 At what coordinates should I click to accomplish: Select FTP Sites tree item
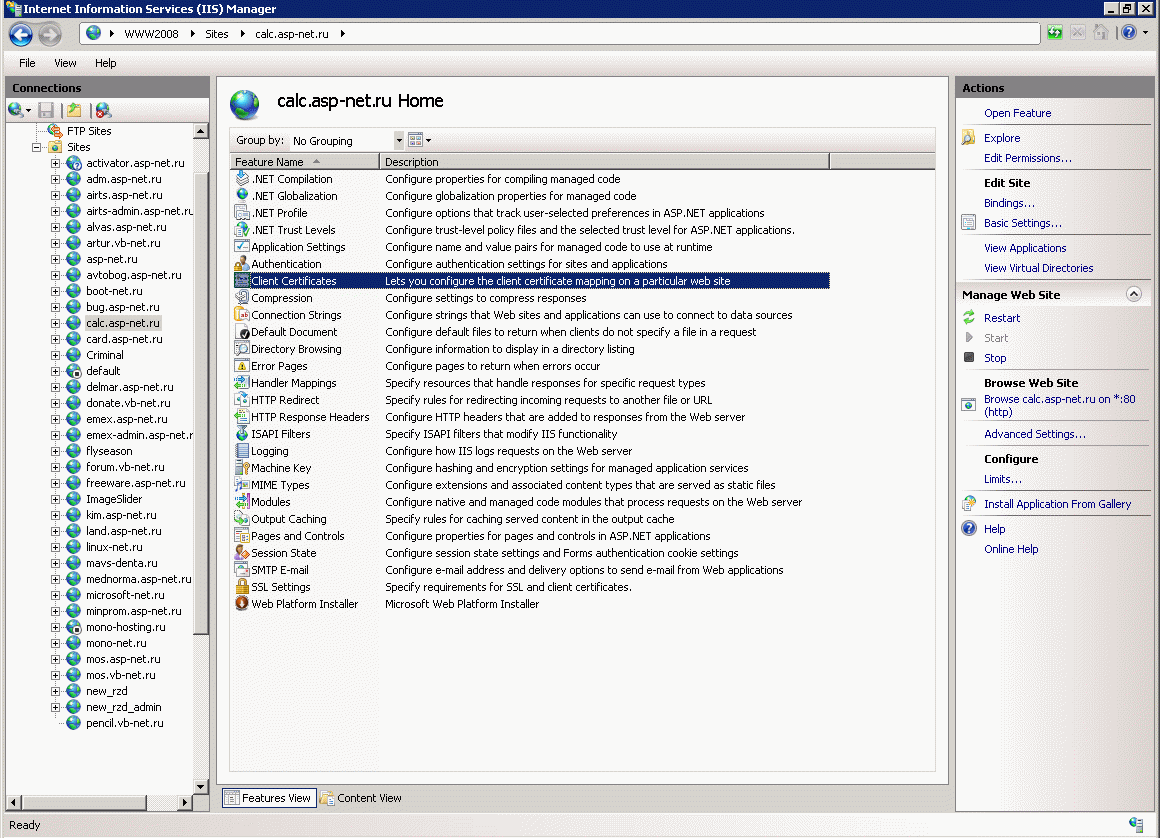coord(89,131)
